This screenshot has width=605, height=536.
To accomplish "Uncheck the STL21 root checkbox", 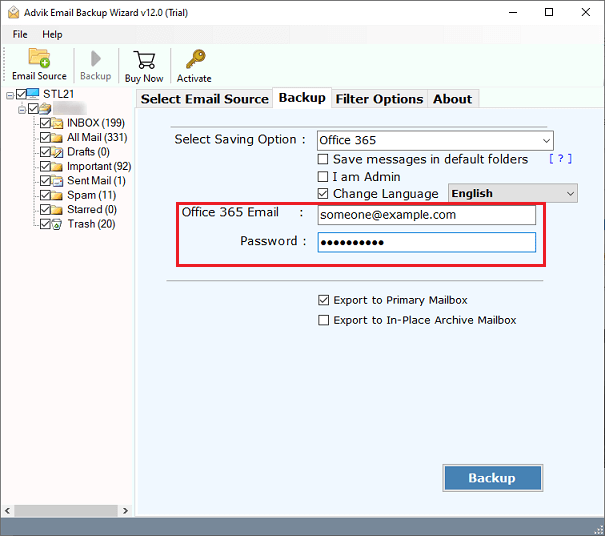I will (21, 94).
